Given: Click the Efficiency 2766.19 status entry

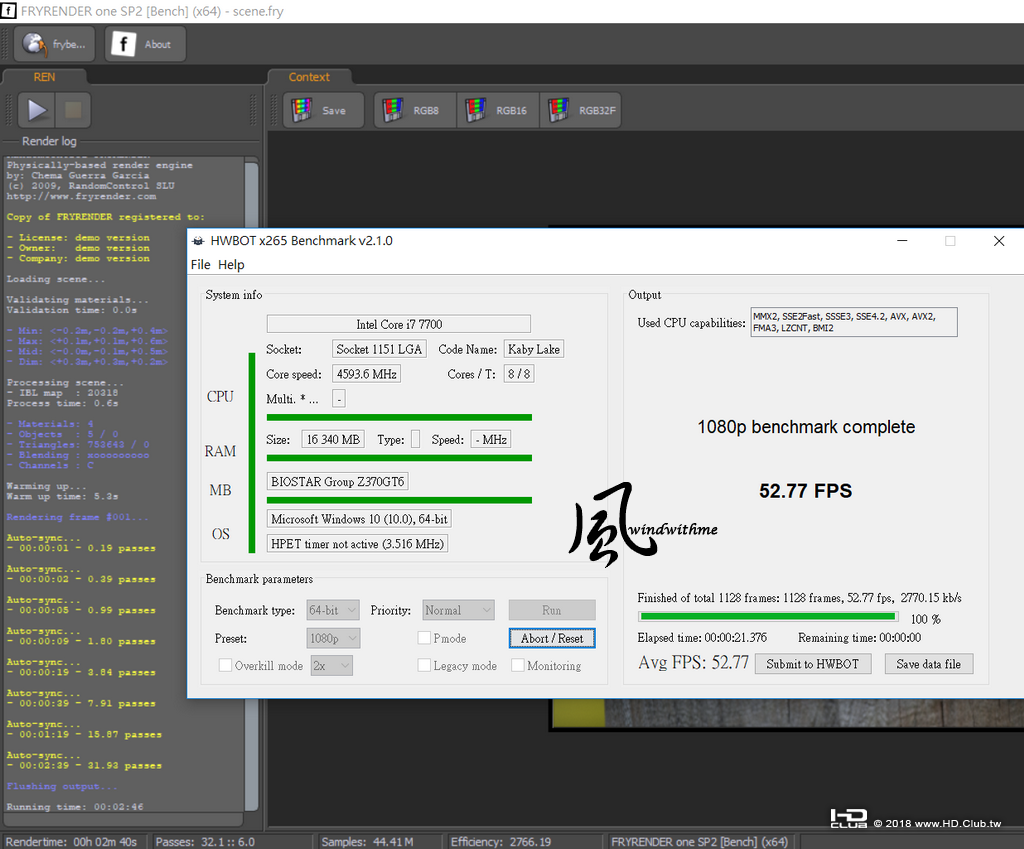Looking at the screenshot, I should click(501, 842).
